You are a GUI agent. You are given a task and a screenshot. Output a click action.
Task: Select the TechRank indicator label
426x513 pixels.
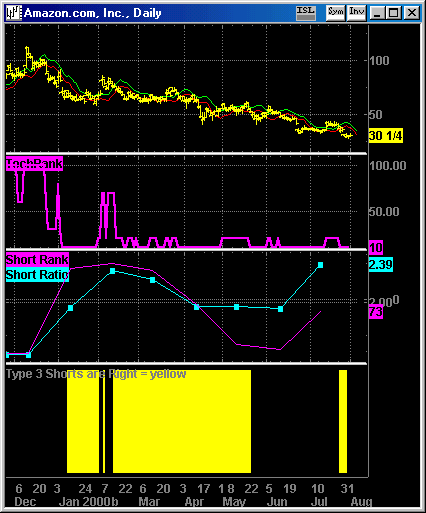coord(34,164)
